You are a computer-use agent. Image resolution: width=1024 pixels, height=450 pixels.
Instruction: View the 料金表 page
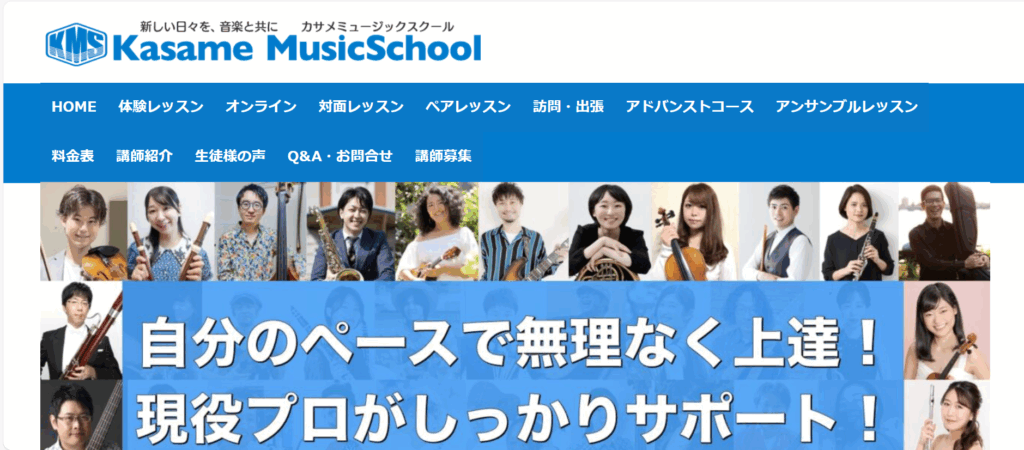[73, 157]
